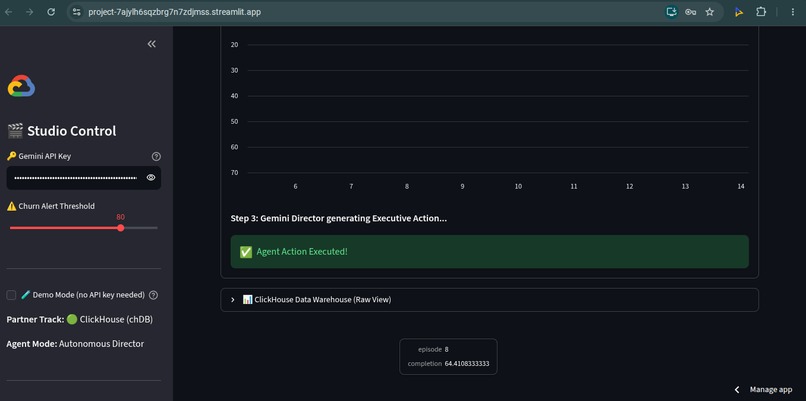Viewport: 806px width, 401px height.
Task: Click x-axis label 10 on the chart
Action: click(518, 187)
